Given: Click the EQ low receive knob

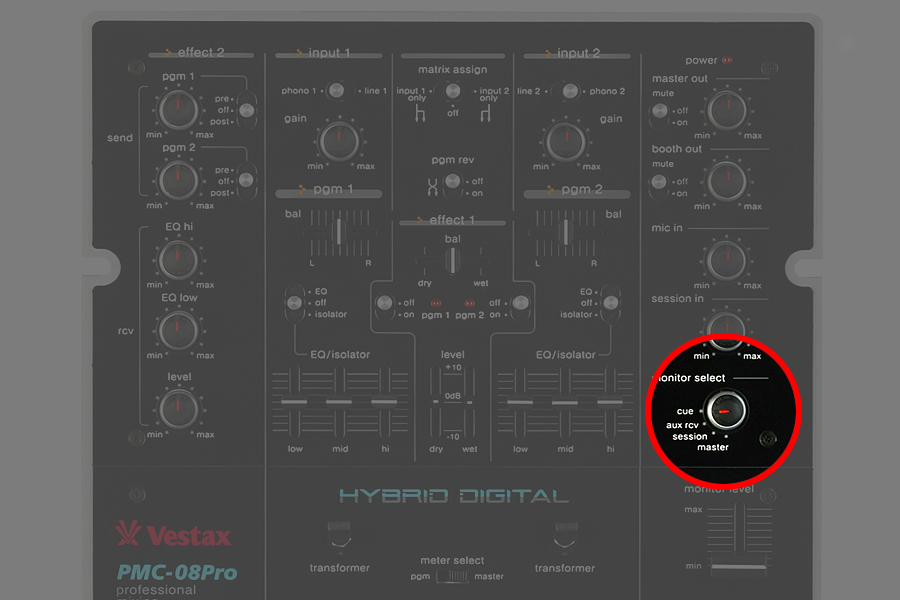Looking at the screenshot, I should (177, 328).
